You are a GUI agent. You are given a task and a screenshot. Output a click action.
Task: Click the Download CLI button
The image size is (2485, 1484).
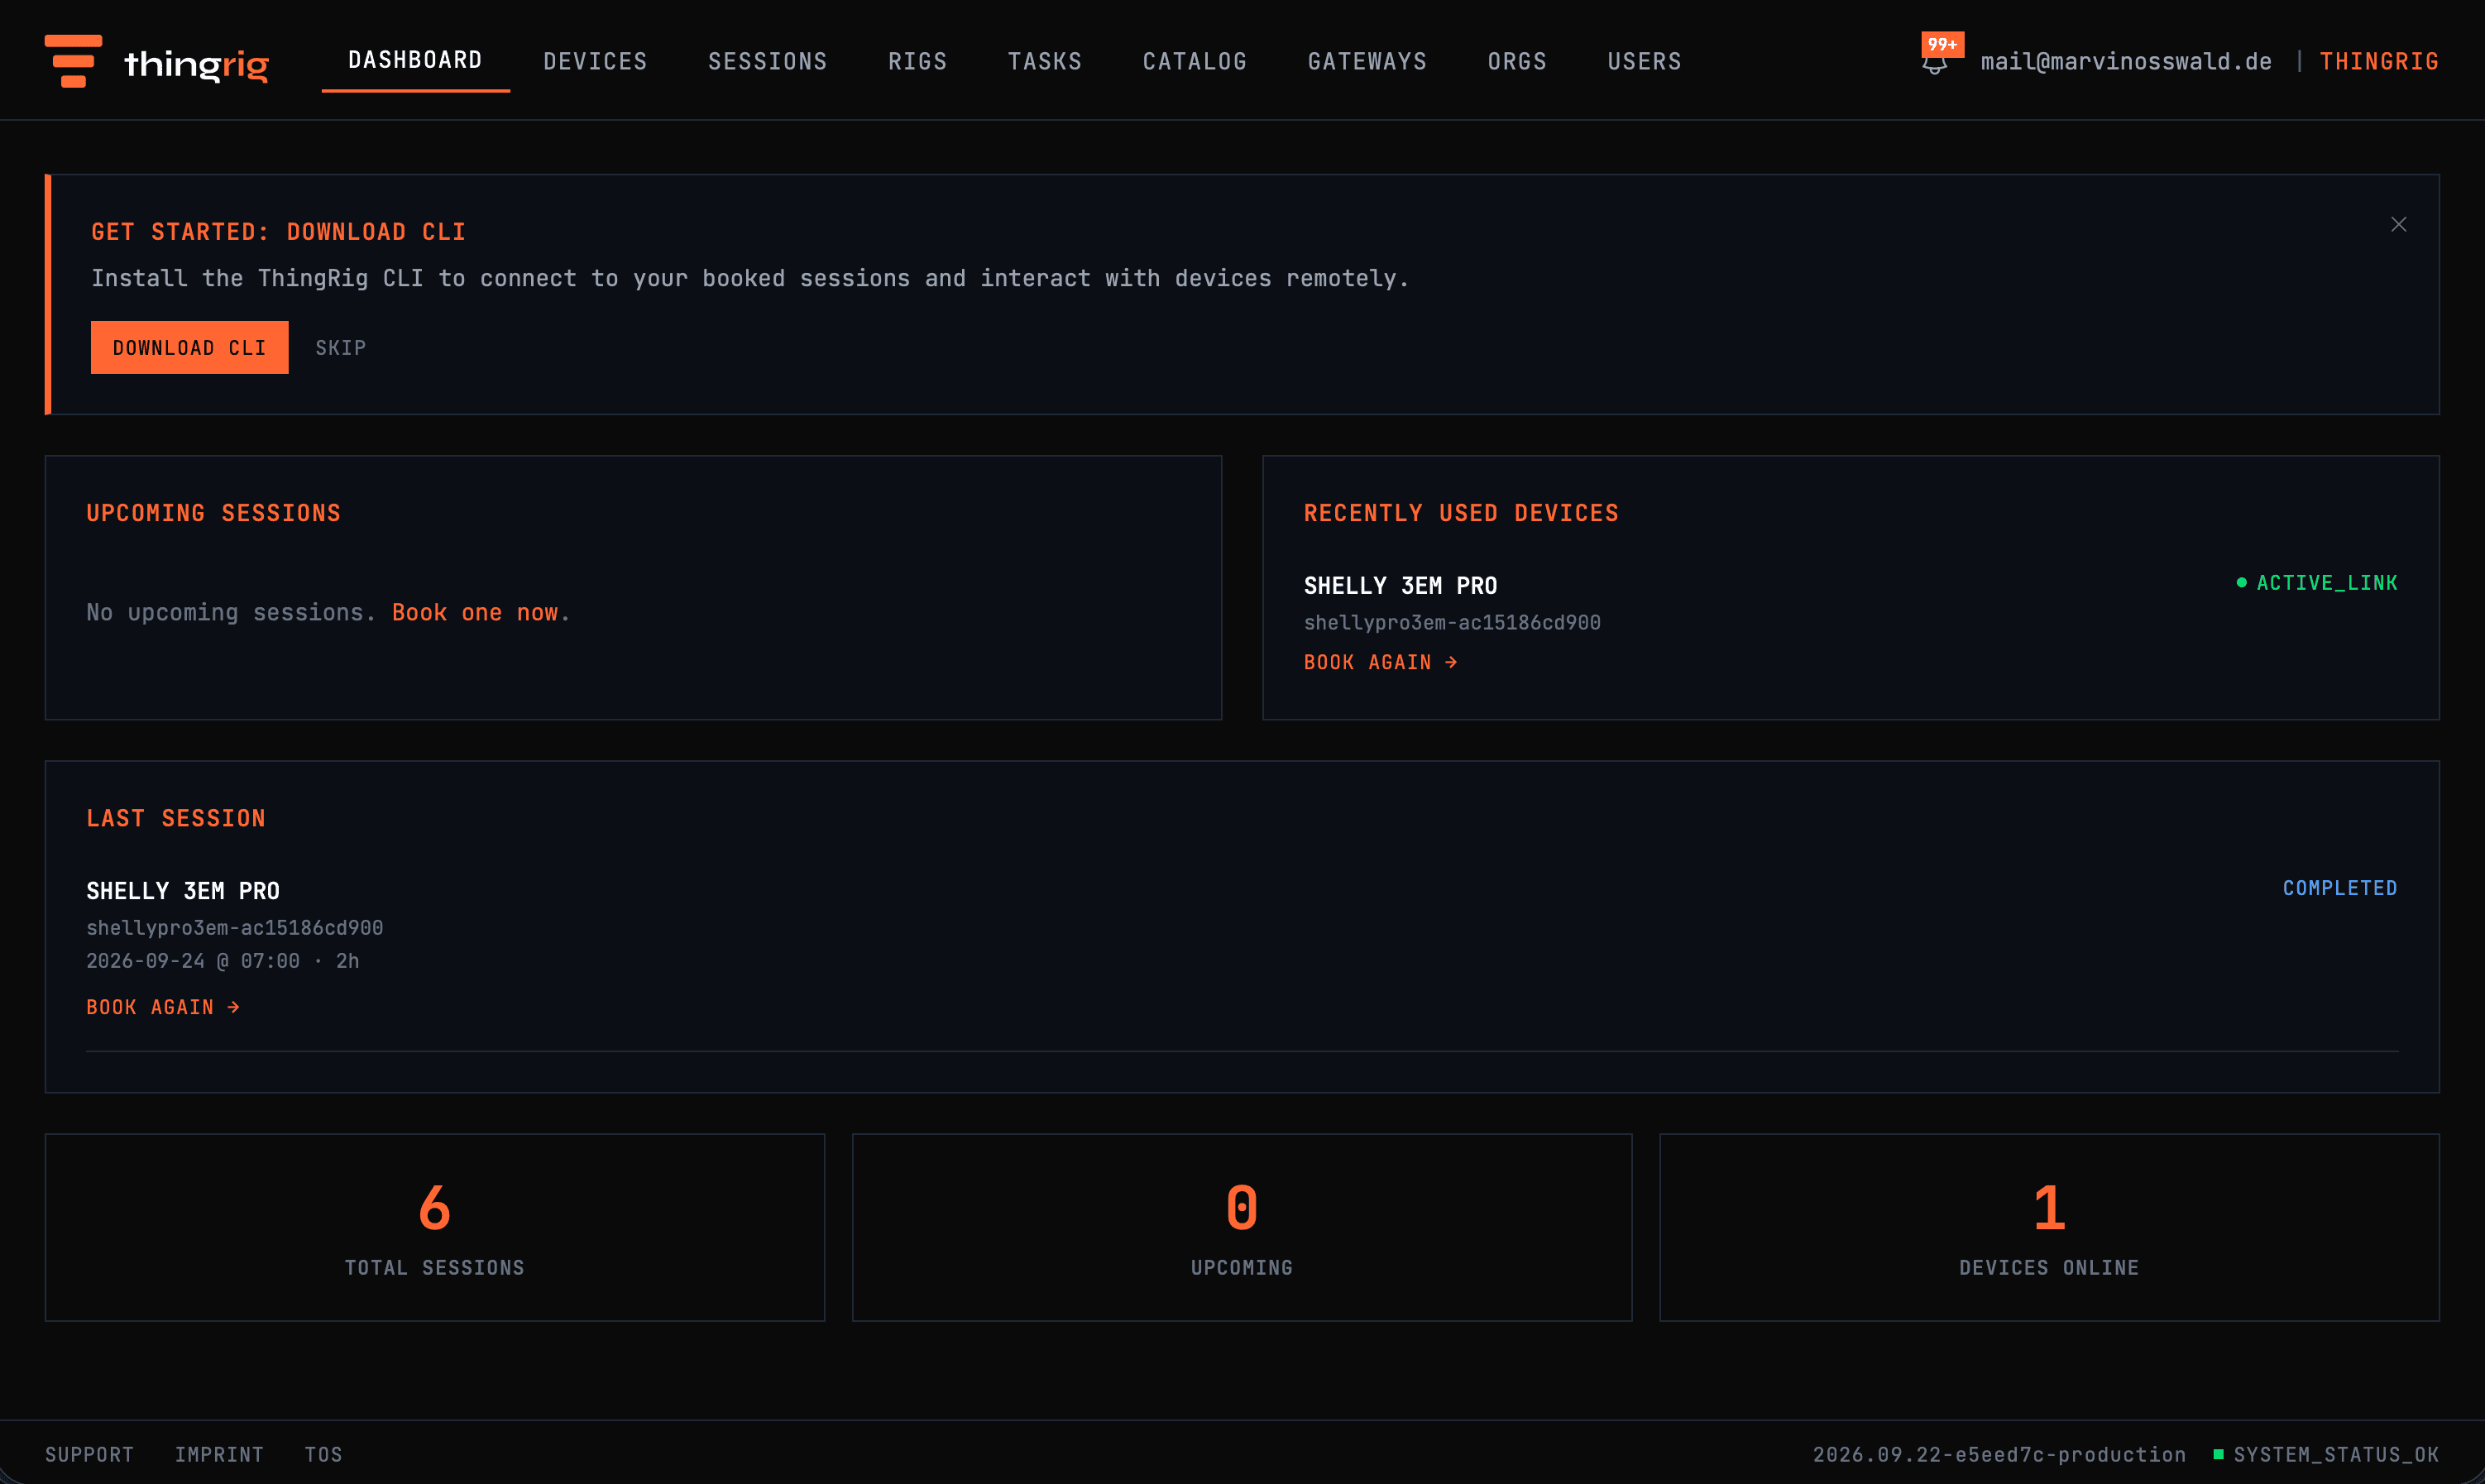[x=190, y=348]
